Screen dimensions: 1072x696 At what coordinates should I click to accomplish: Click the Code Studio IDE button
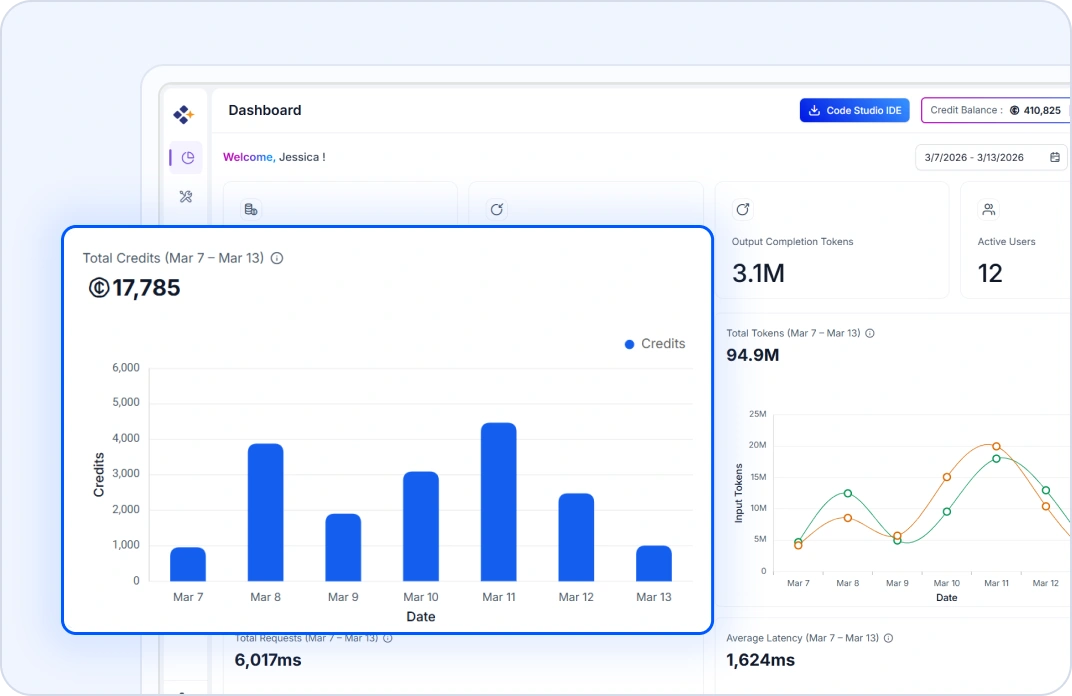(855, 110)
